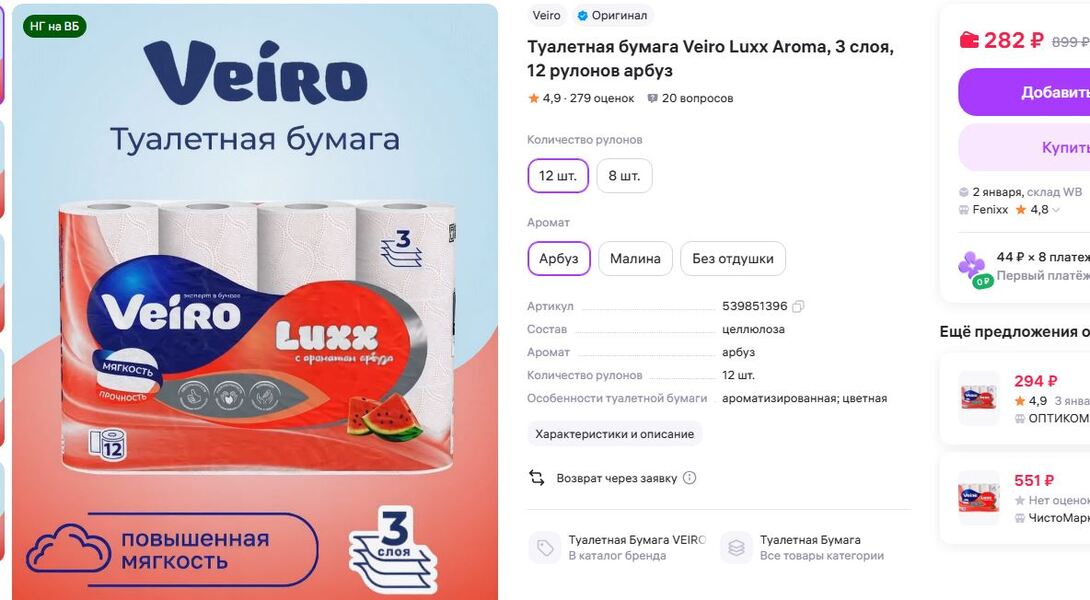Open the Veiro brand catalog tag icon
The width and height of the screenshot is (1090, 600).
click(x=545, y=548)
